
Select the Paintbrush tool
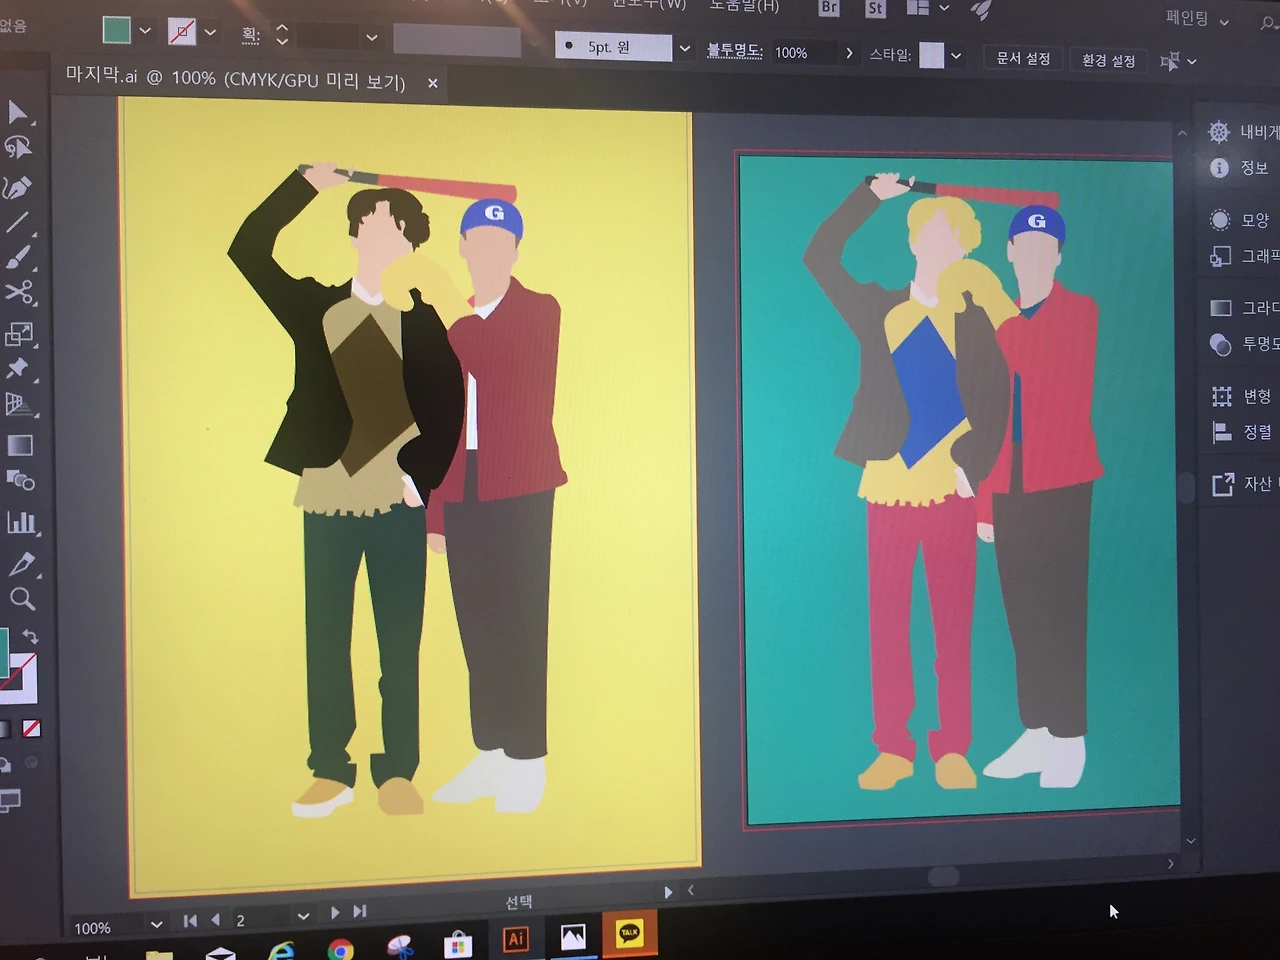click(18, 257)
